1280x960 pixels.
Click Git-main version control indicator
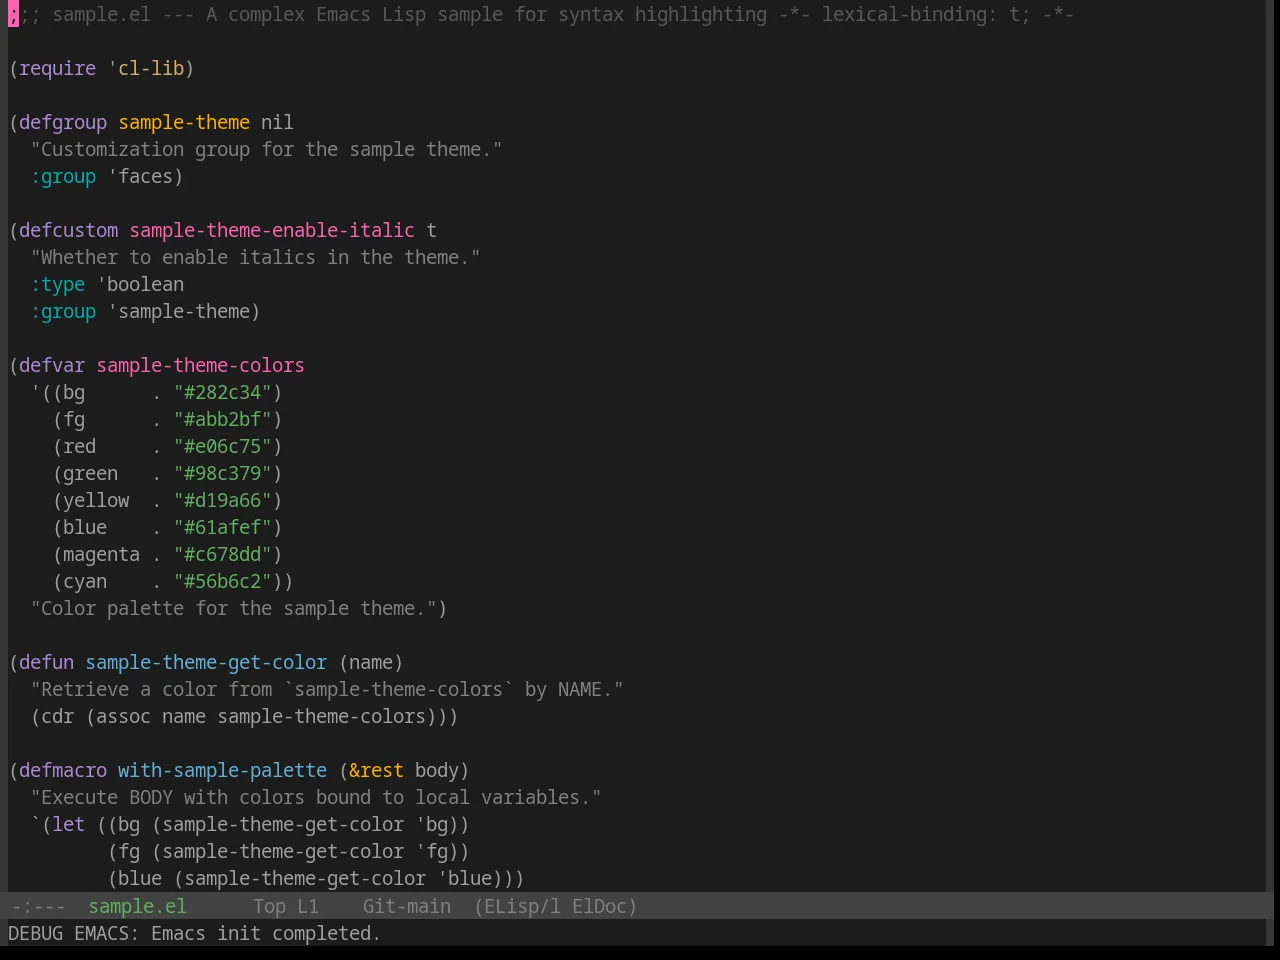[x=406, y=906]
